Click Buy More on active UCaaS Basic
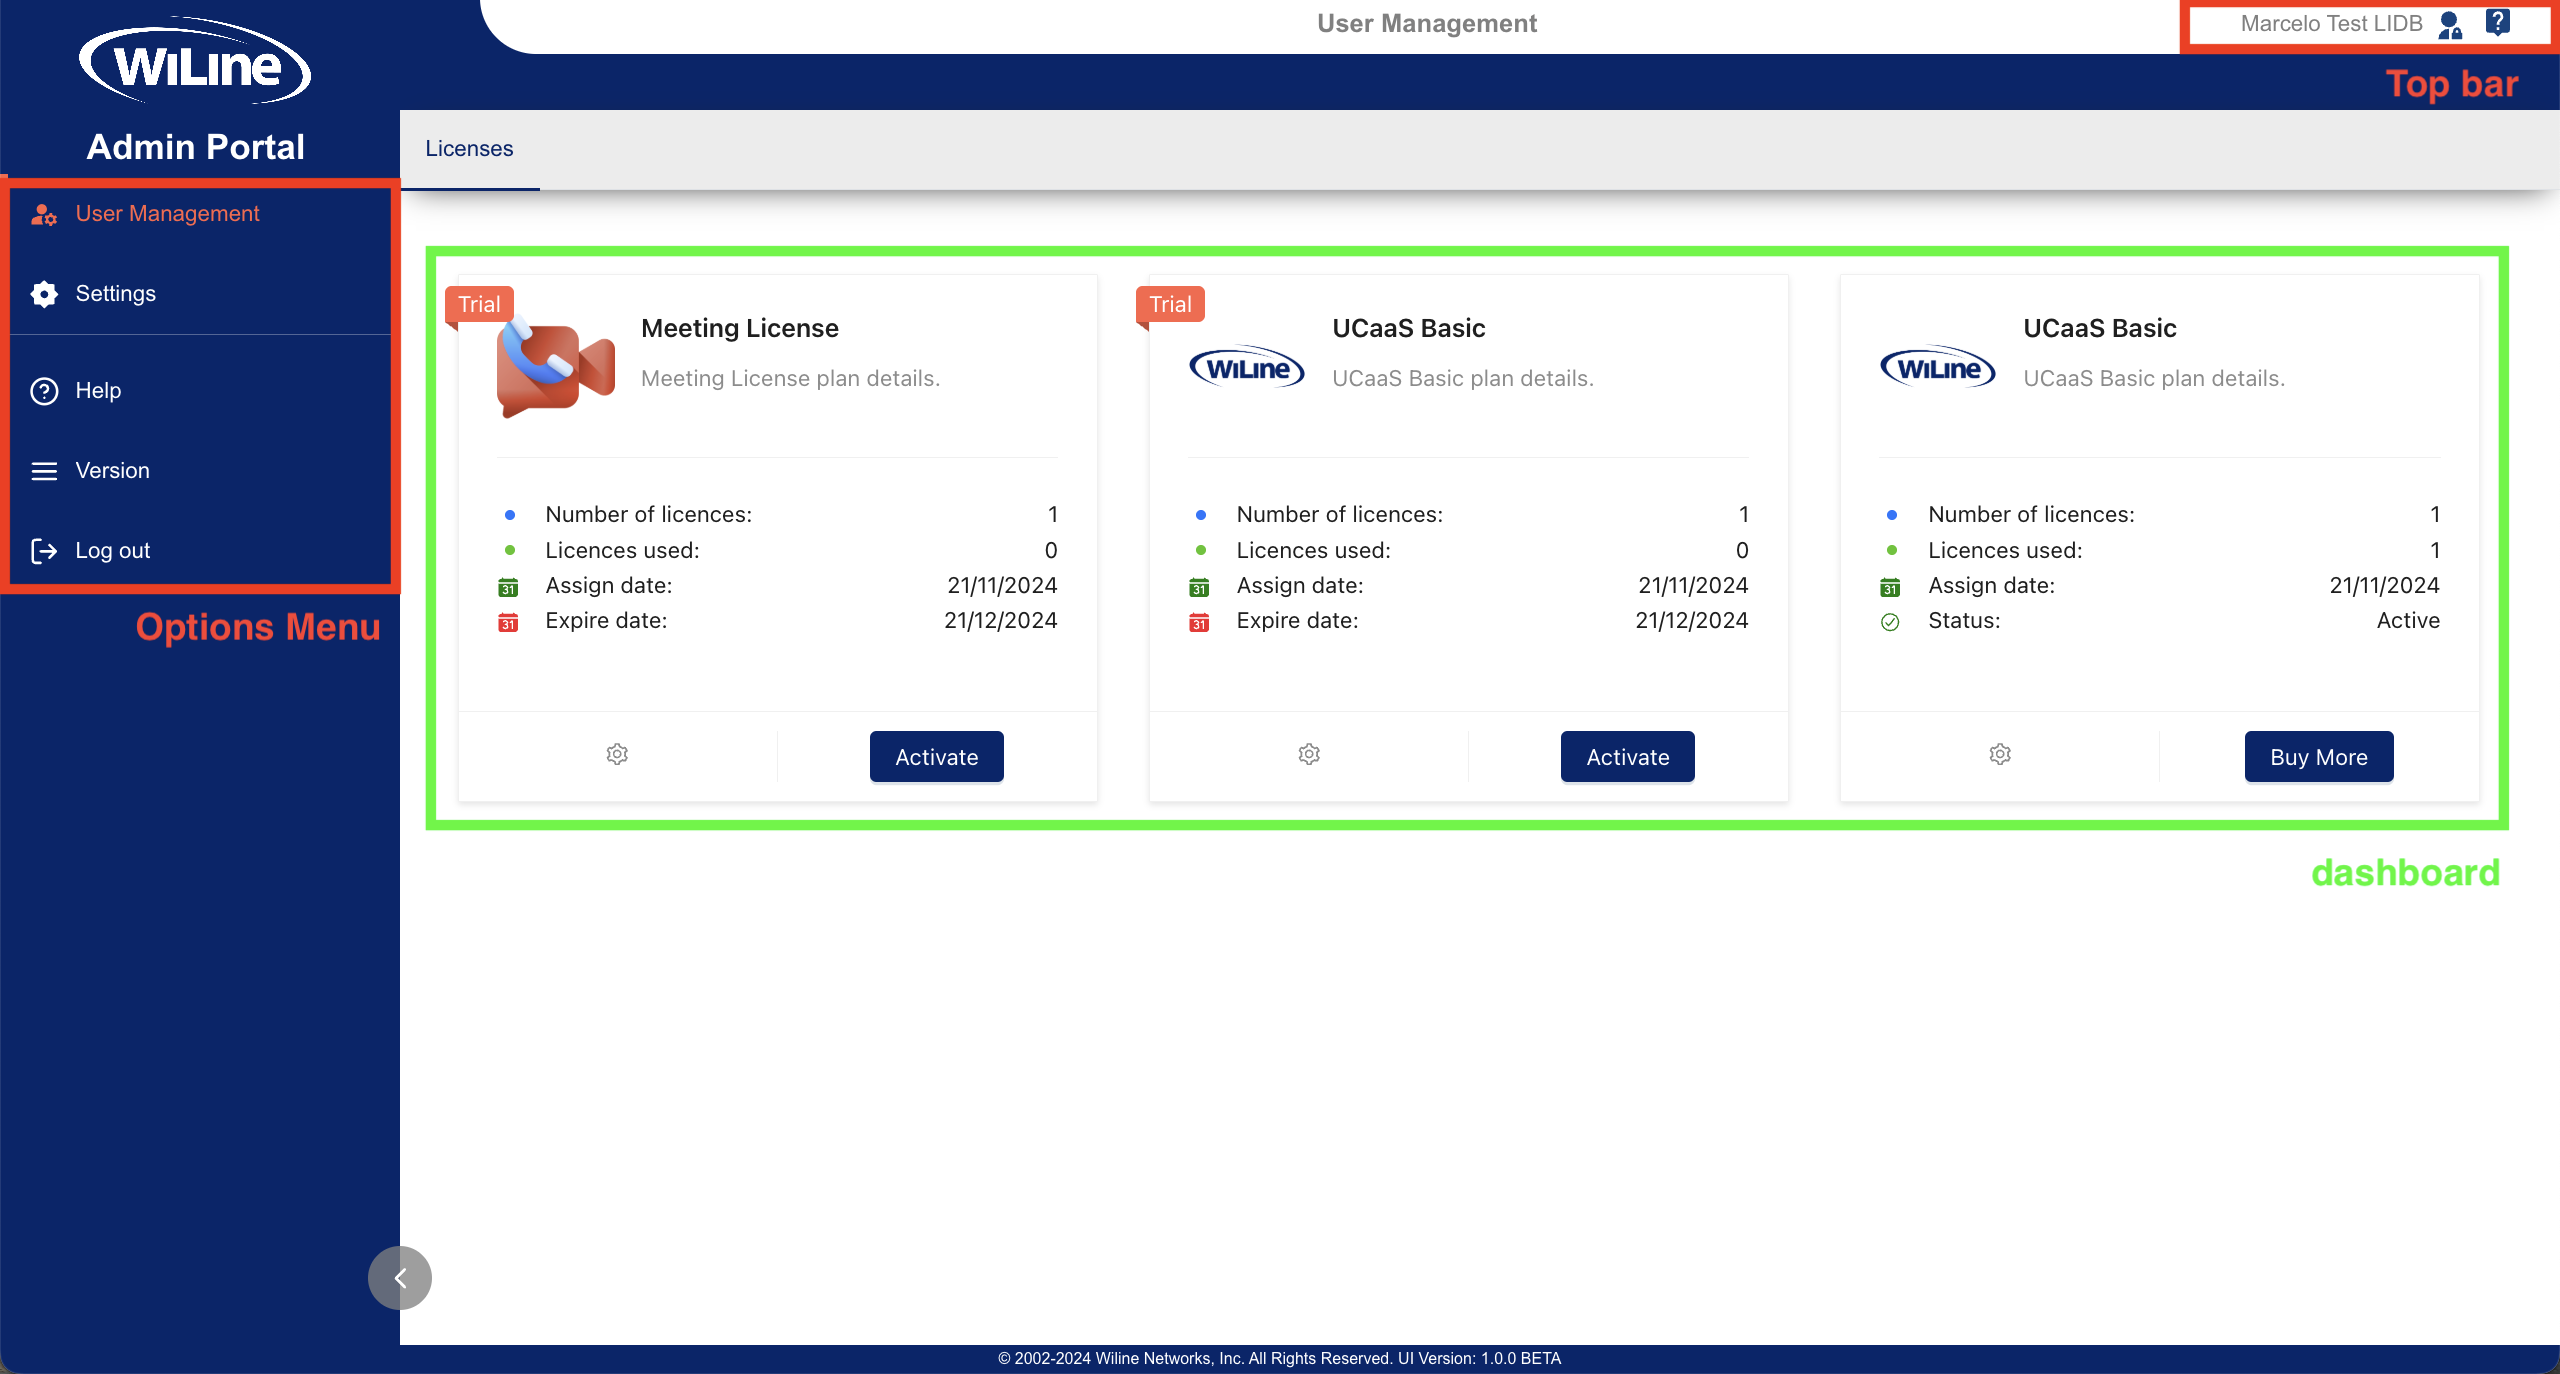The image size is (2560, 1374). [2319, 757]
